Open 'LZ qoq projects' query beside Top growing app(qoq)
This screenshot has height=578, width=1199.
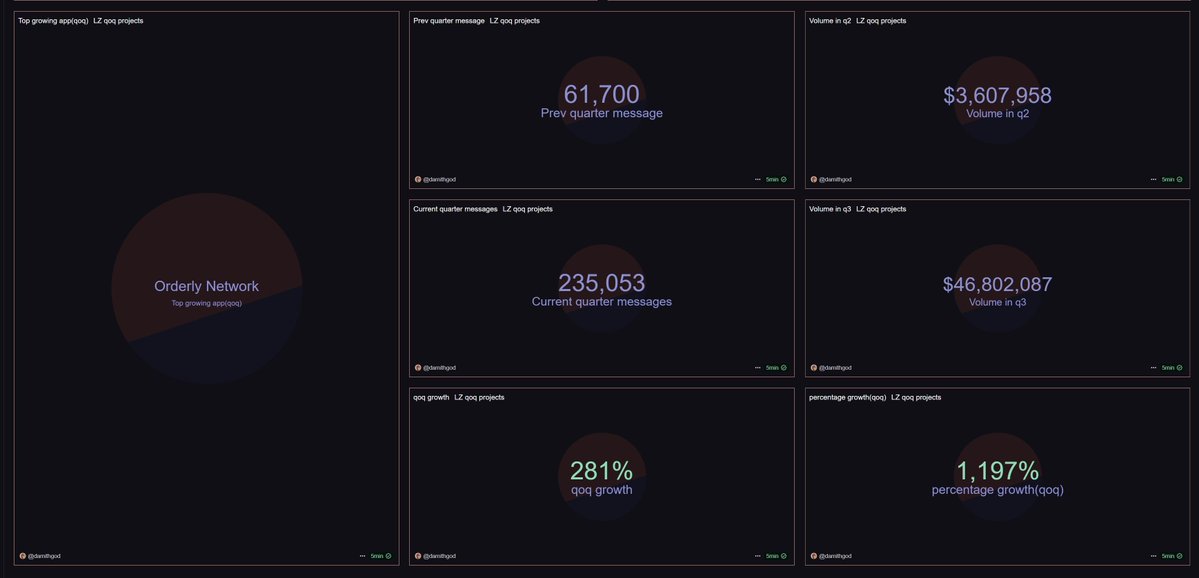tap(119, 21)
